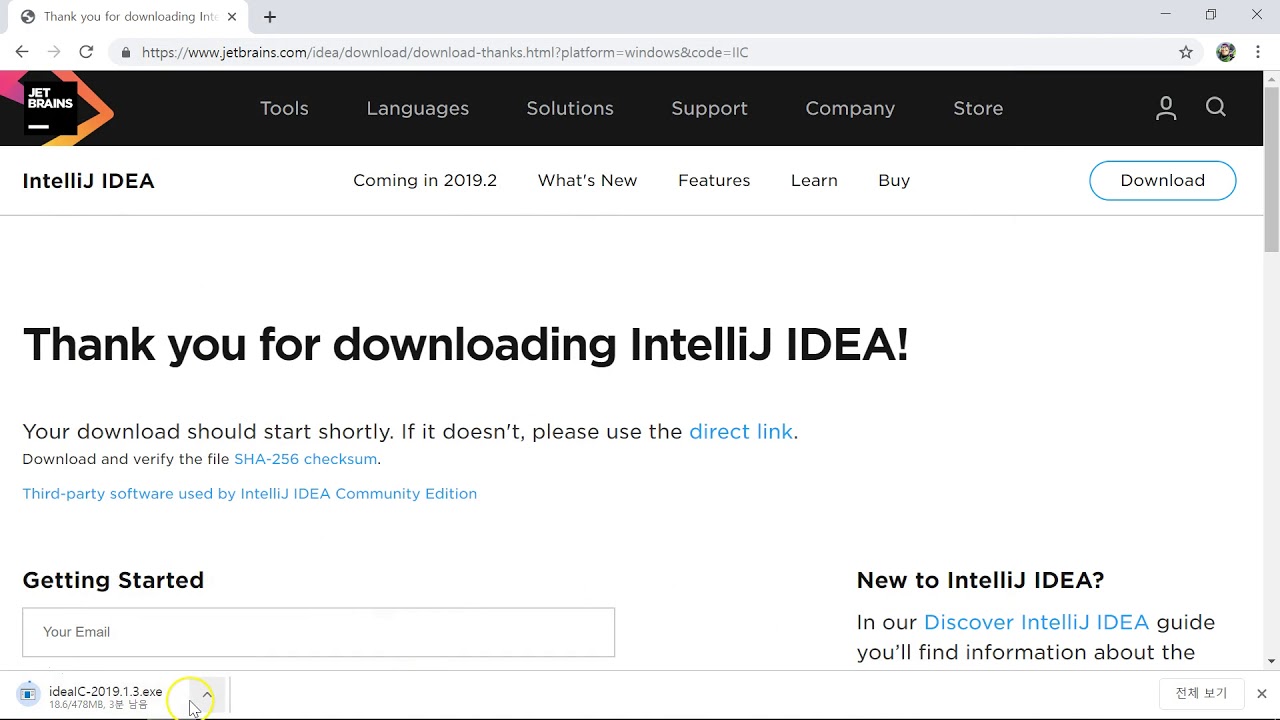This screenshot has width=1280, height=720.
Task: Go to Coming in 2019.2 page
Action: [425, 180]
